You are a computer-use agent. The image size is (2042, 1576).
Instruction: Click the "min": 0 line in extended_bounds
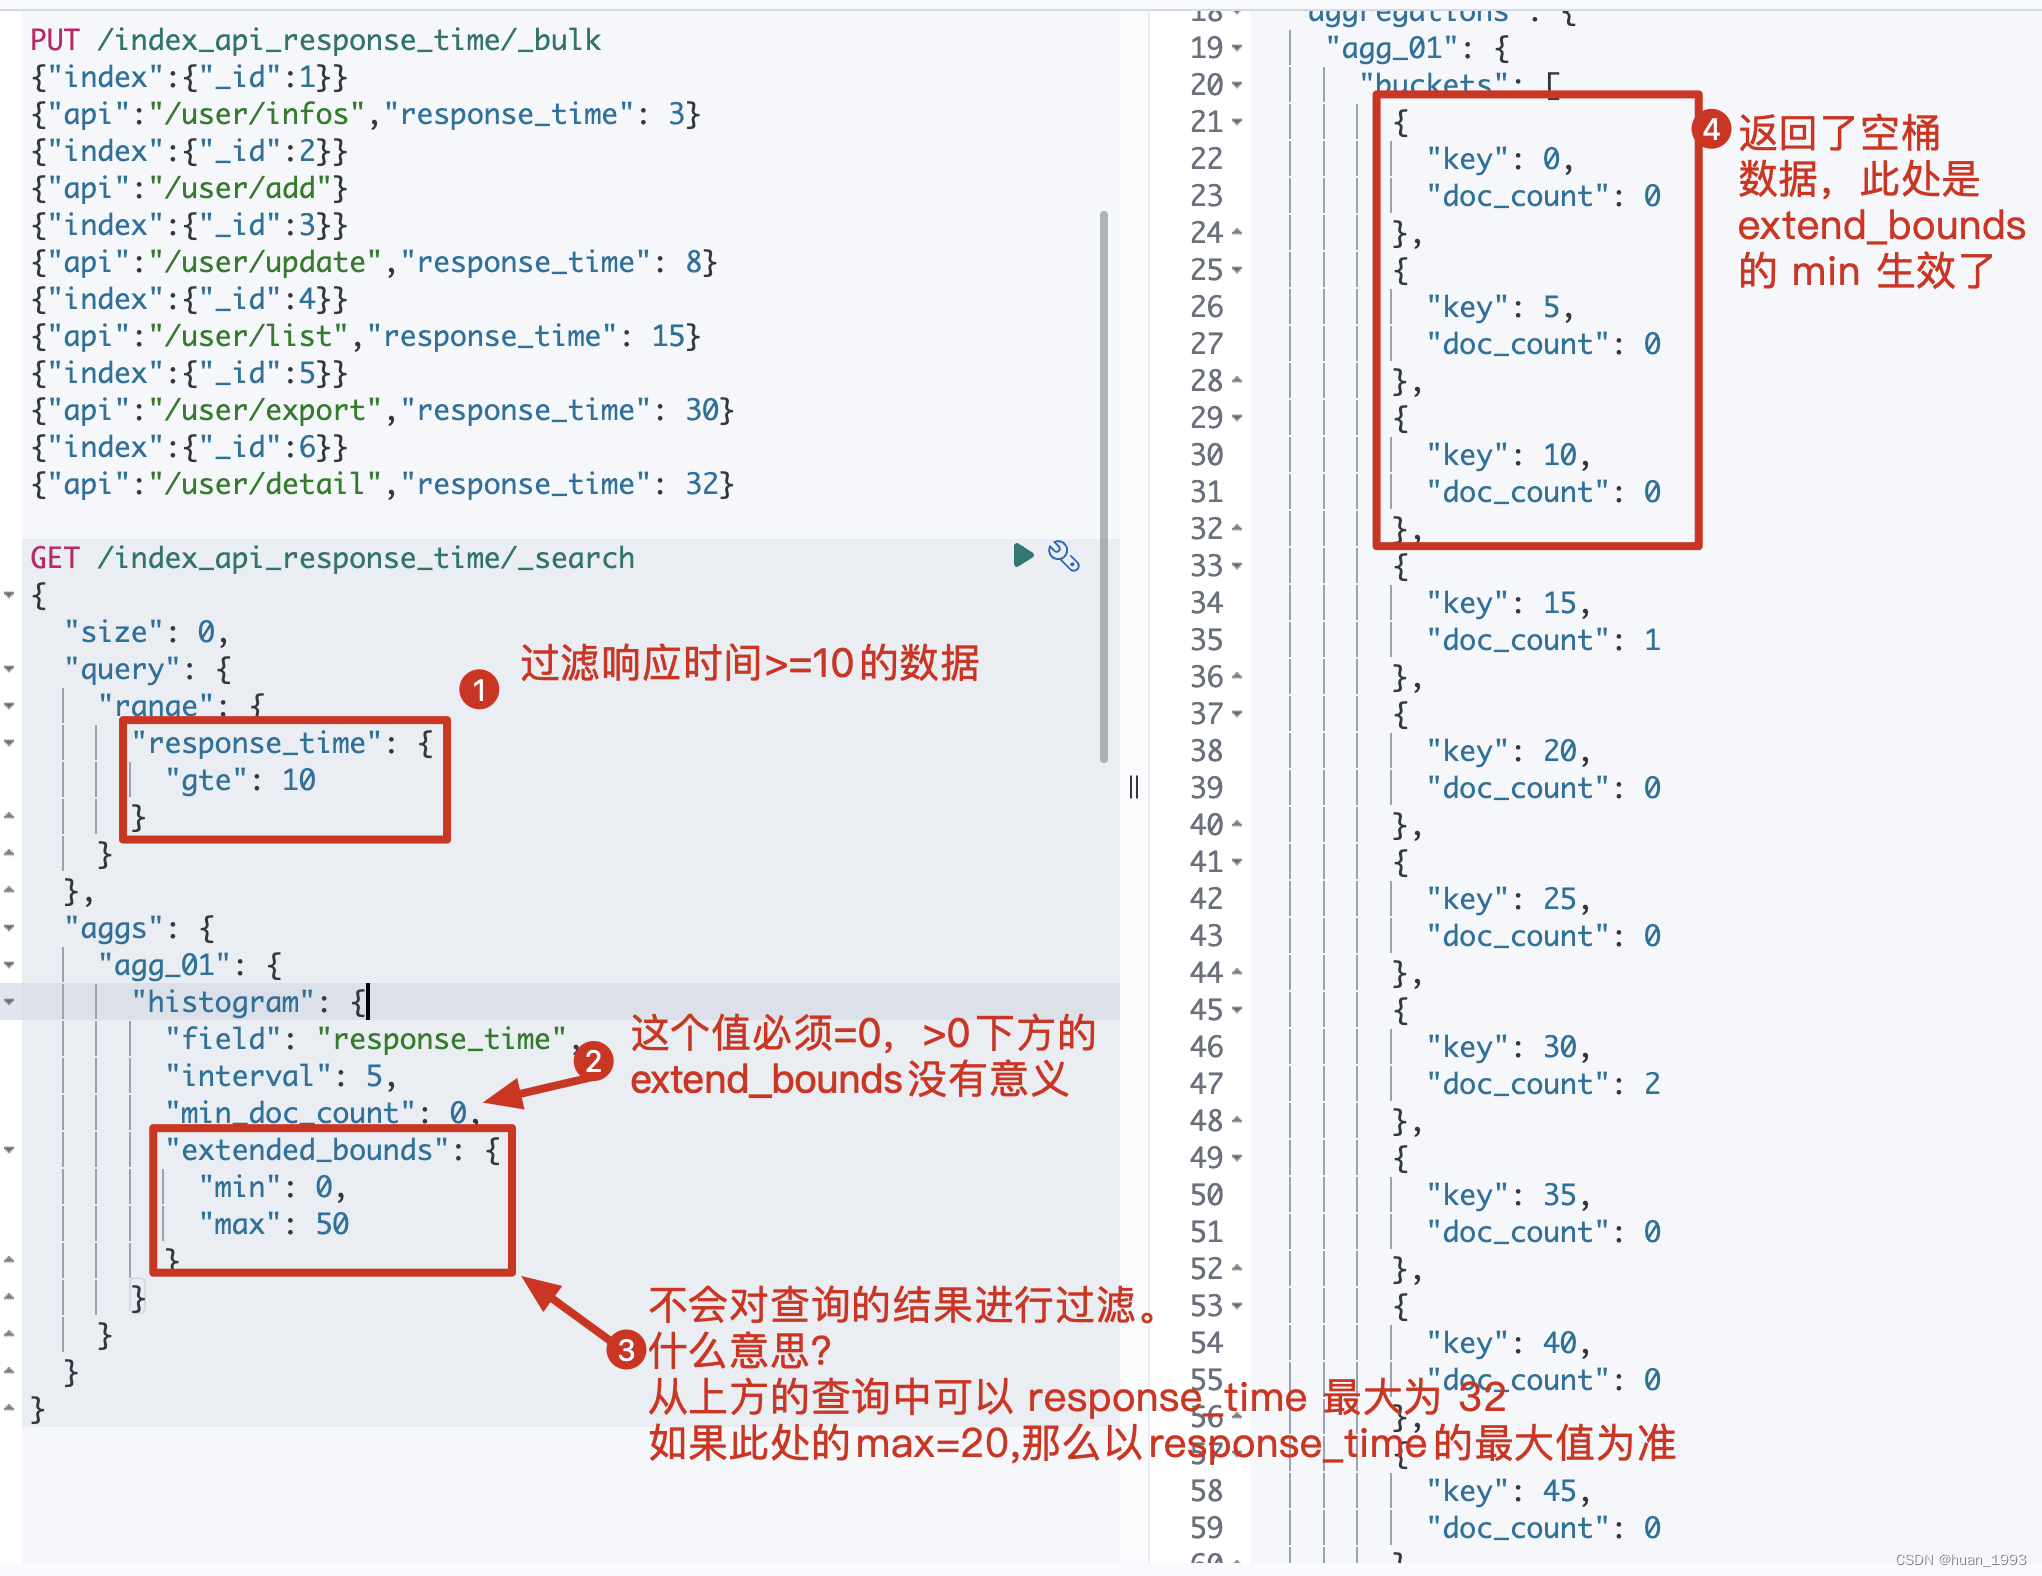pyautogui.click(x=272, y=1187)
